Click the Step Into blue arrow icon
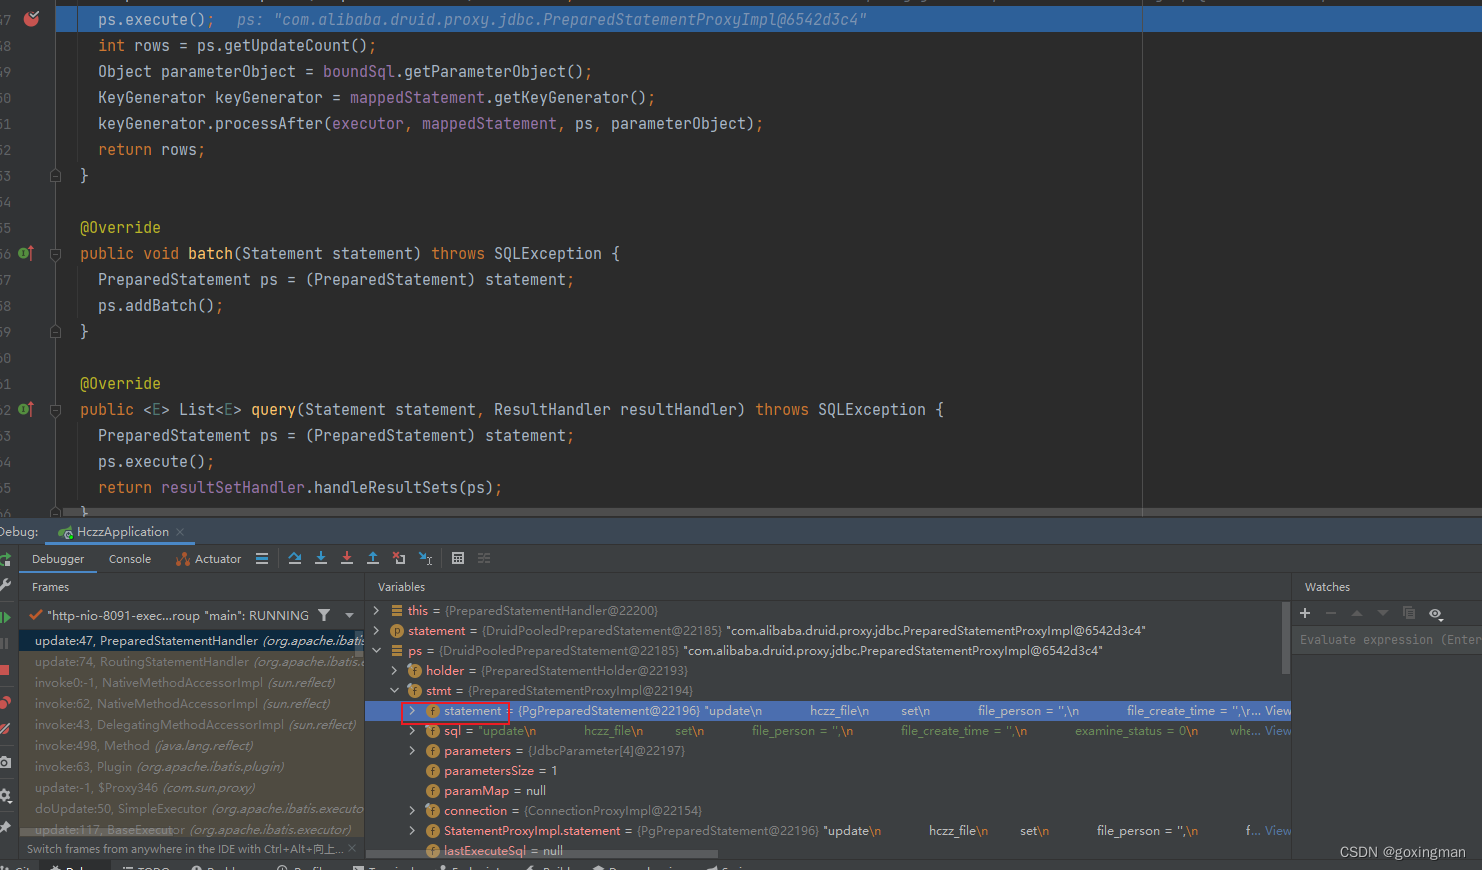The image size is (1482, 870). (x=321, y=558)
